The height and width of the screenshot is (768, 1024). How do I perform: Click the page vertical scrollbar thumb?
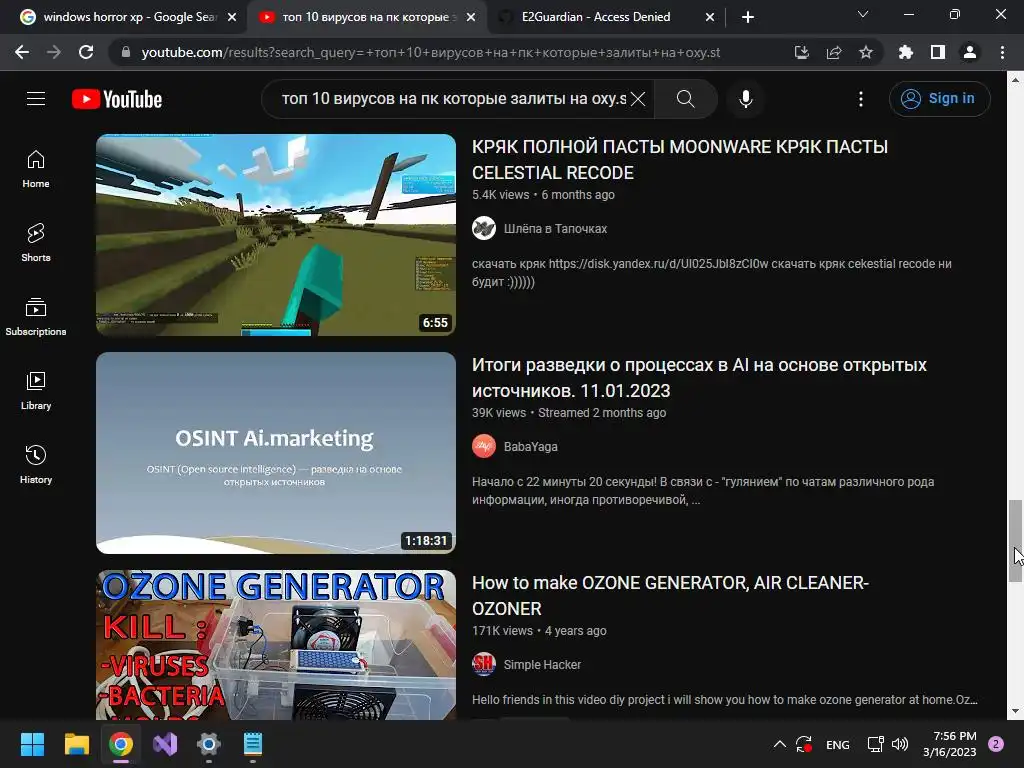click(x=1015, y=541)
